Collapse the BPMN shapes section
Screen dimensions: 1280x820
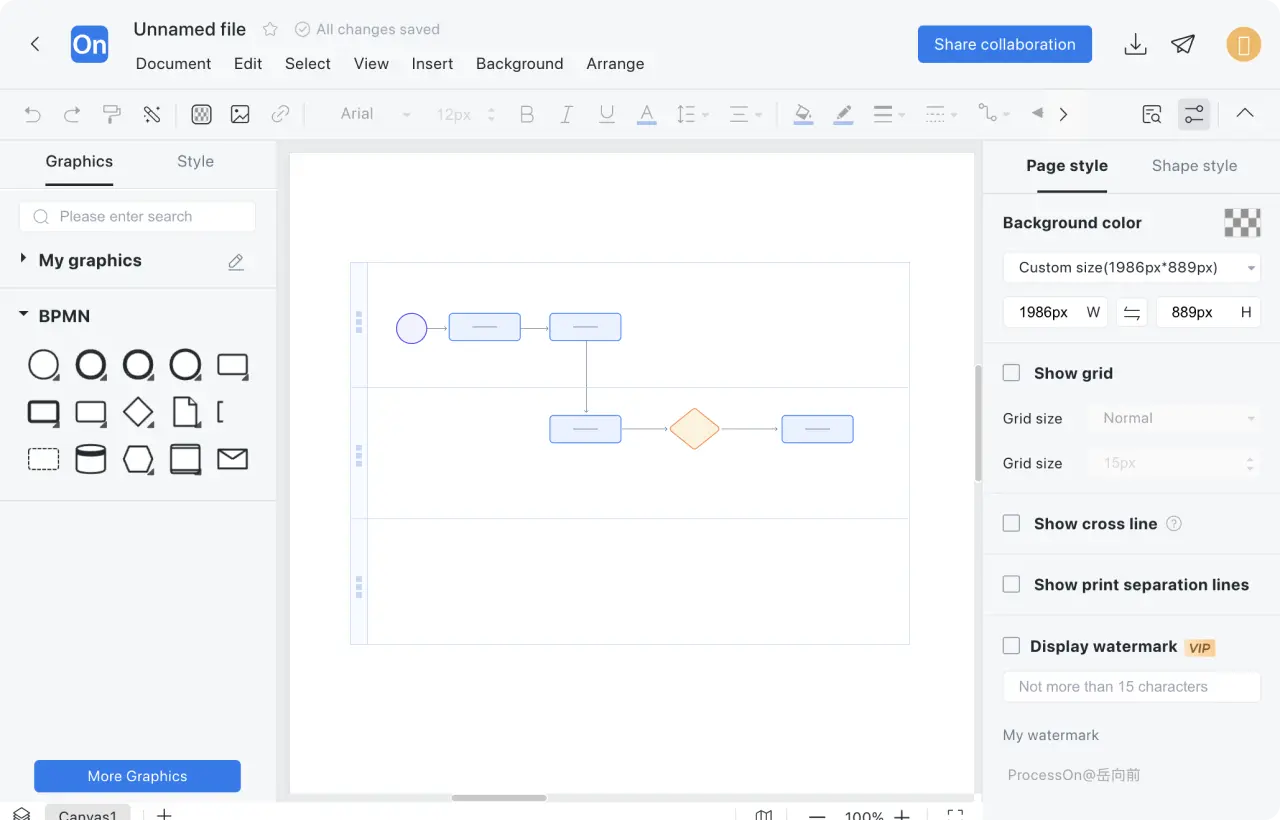pyautogui.click(x=24, y=315)
